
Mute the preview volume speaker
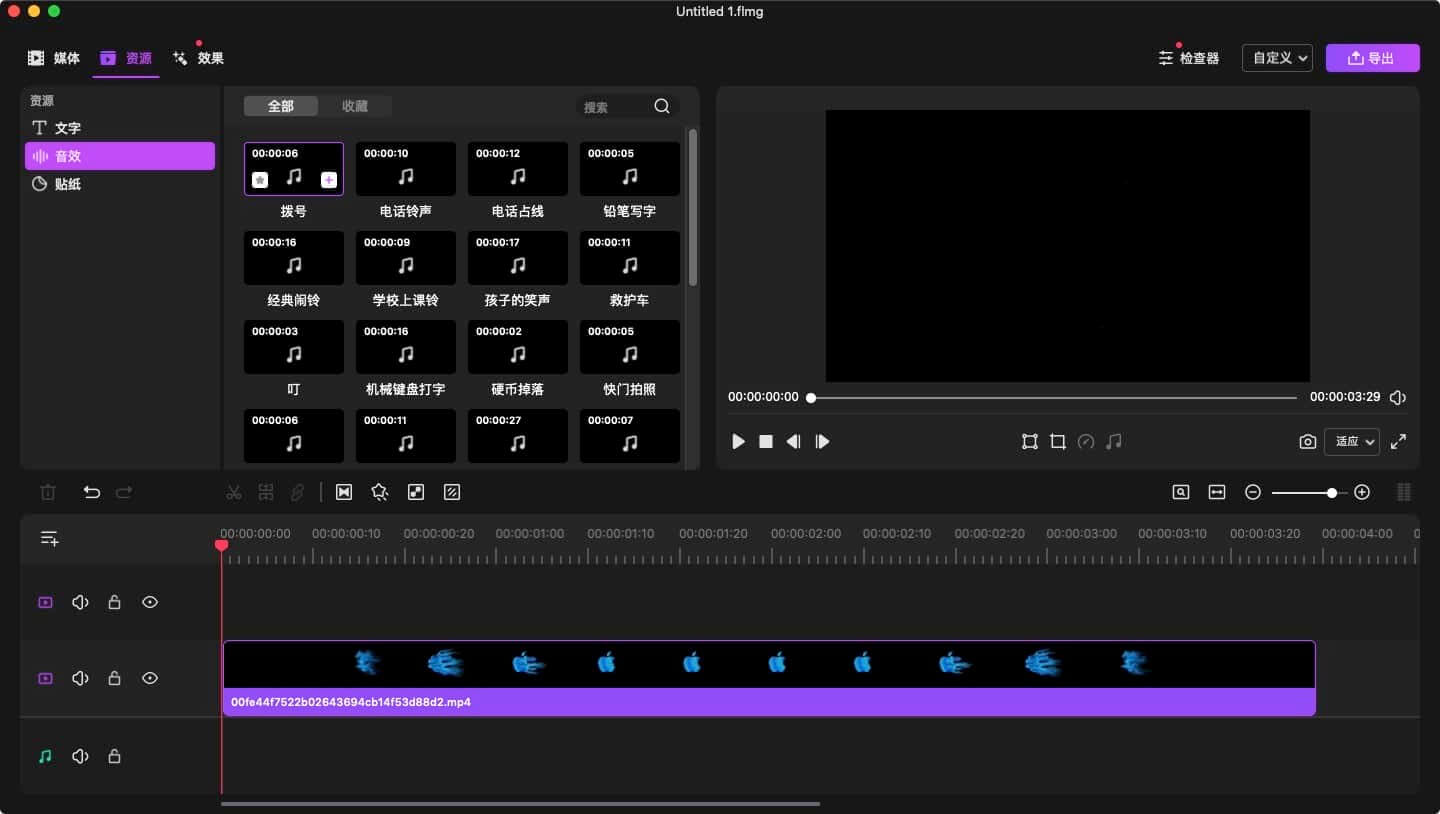[1398, 397]
